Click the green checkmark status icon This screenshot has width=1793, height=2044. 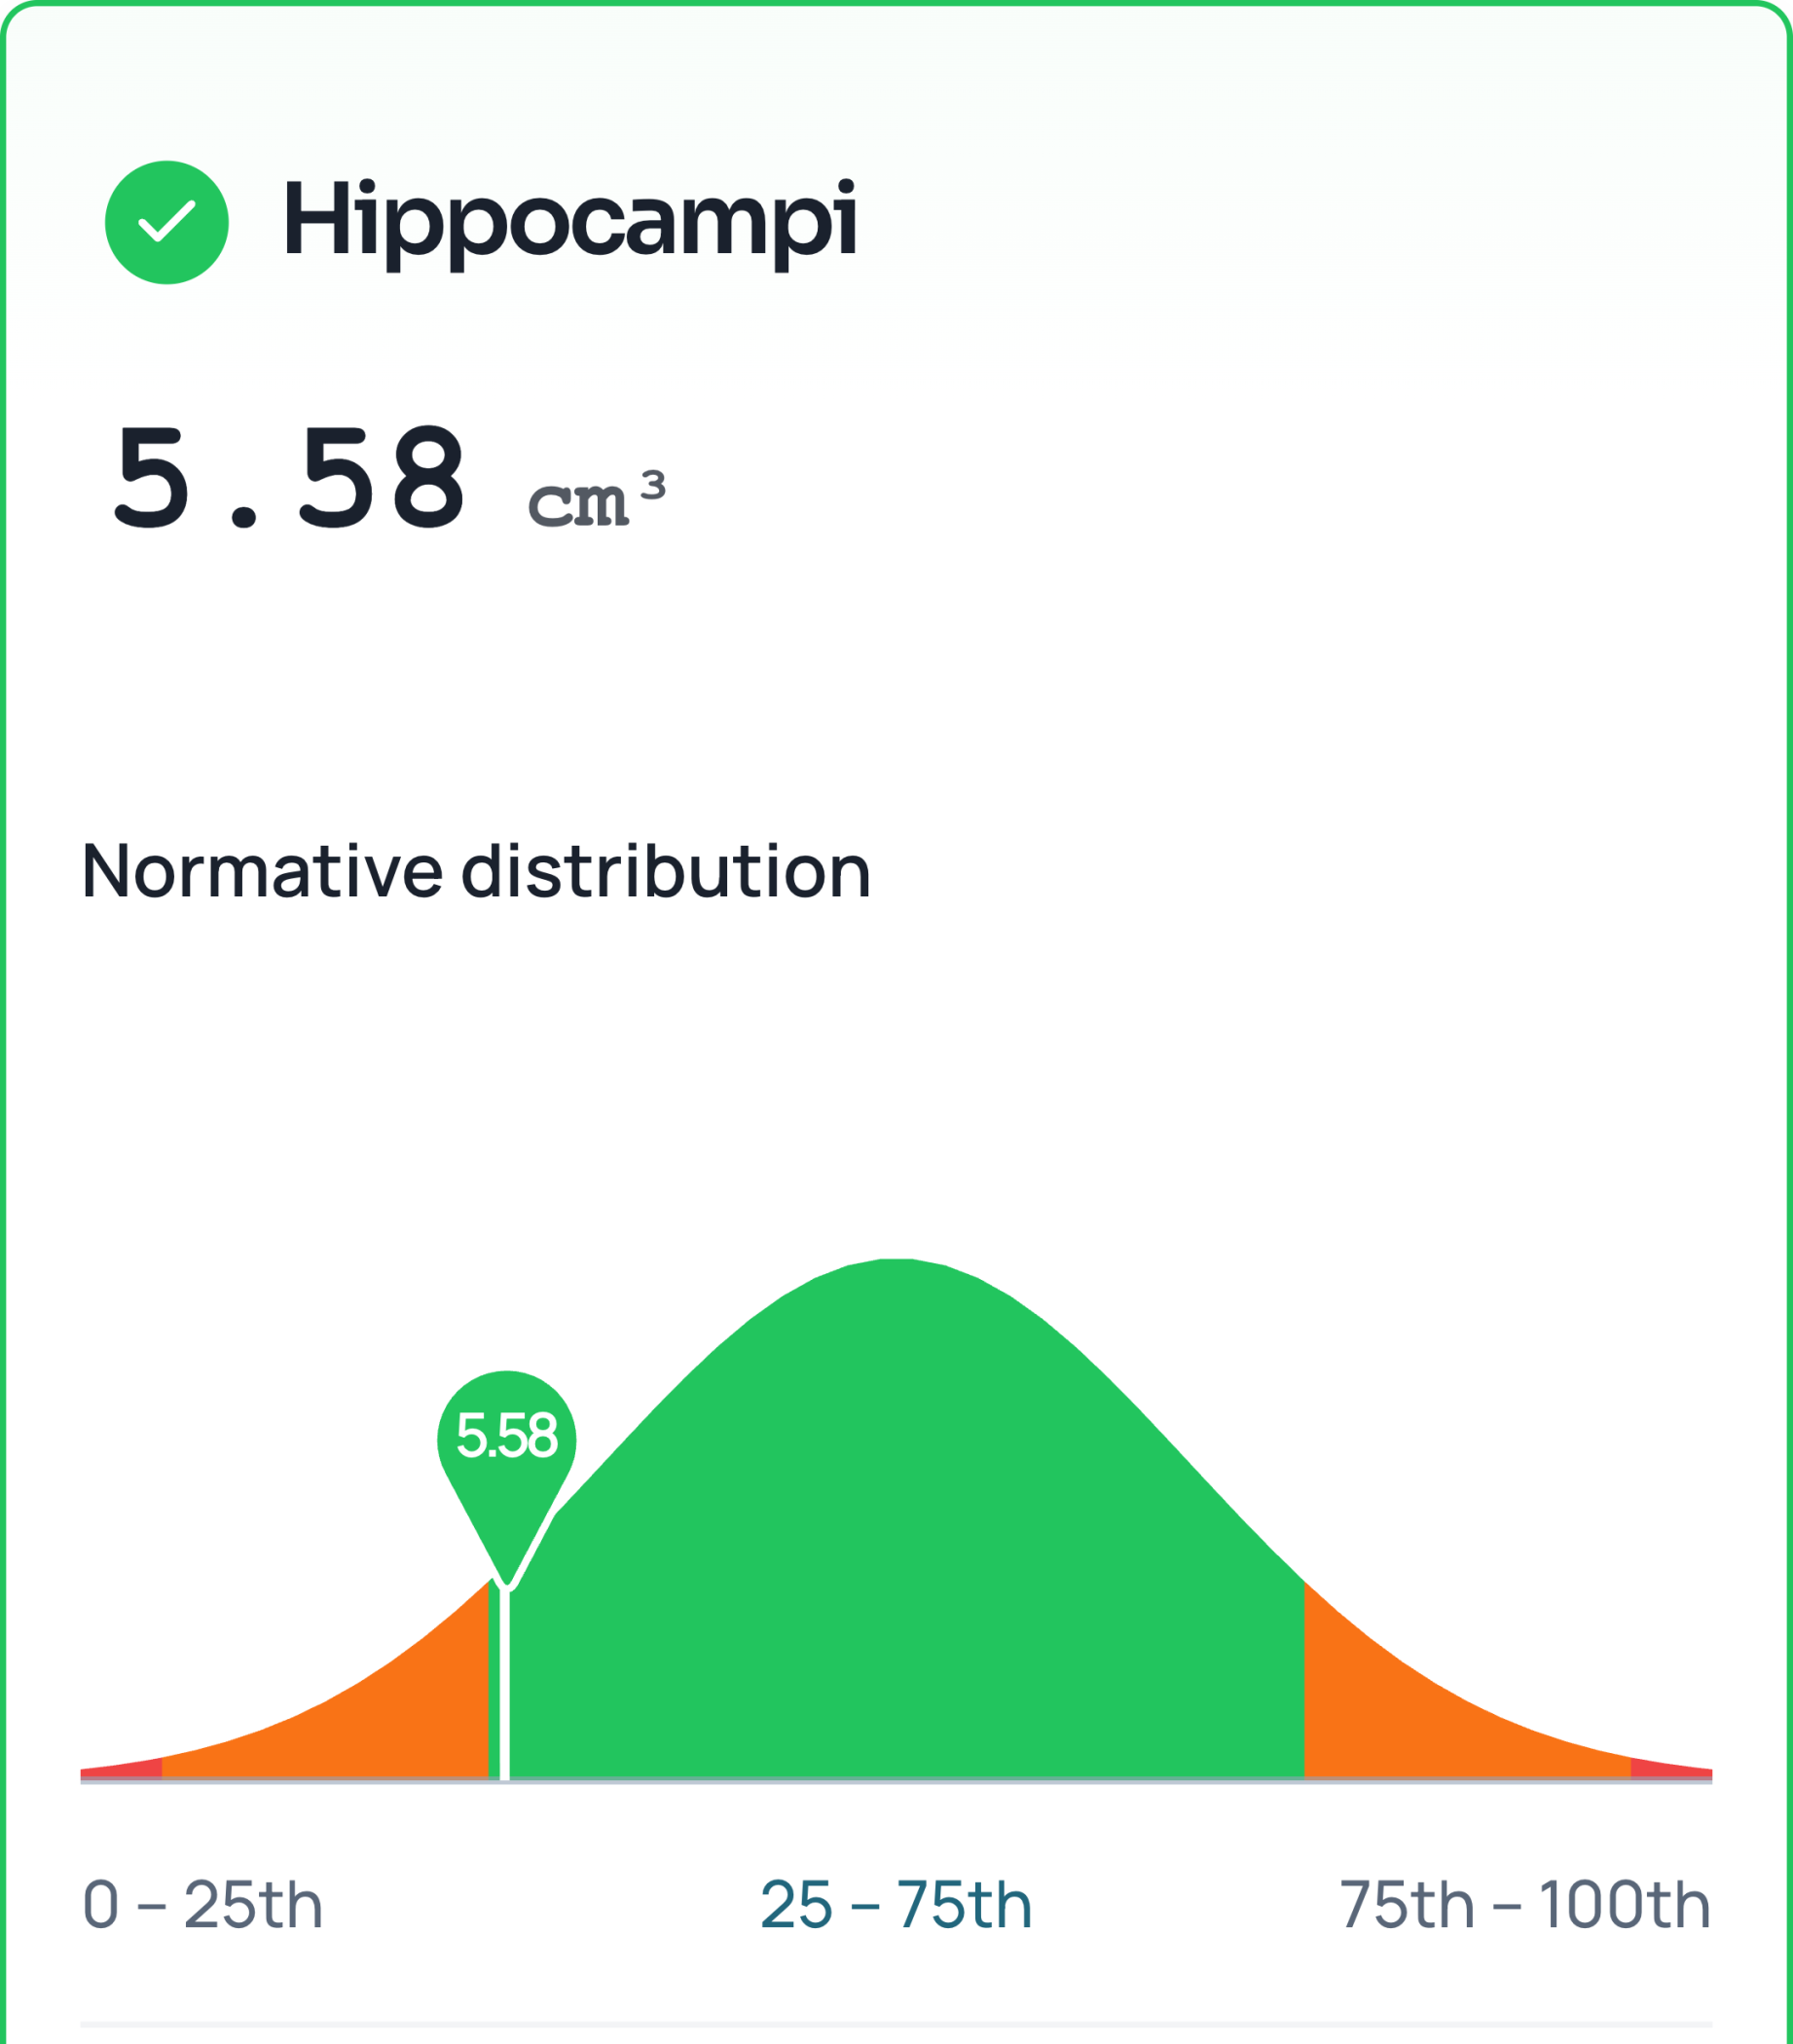(x=166, y=222)
